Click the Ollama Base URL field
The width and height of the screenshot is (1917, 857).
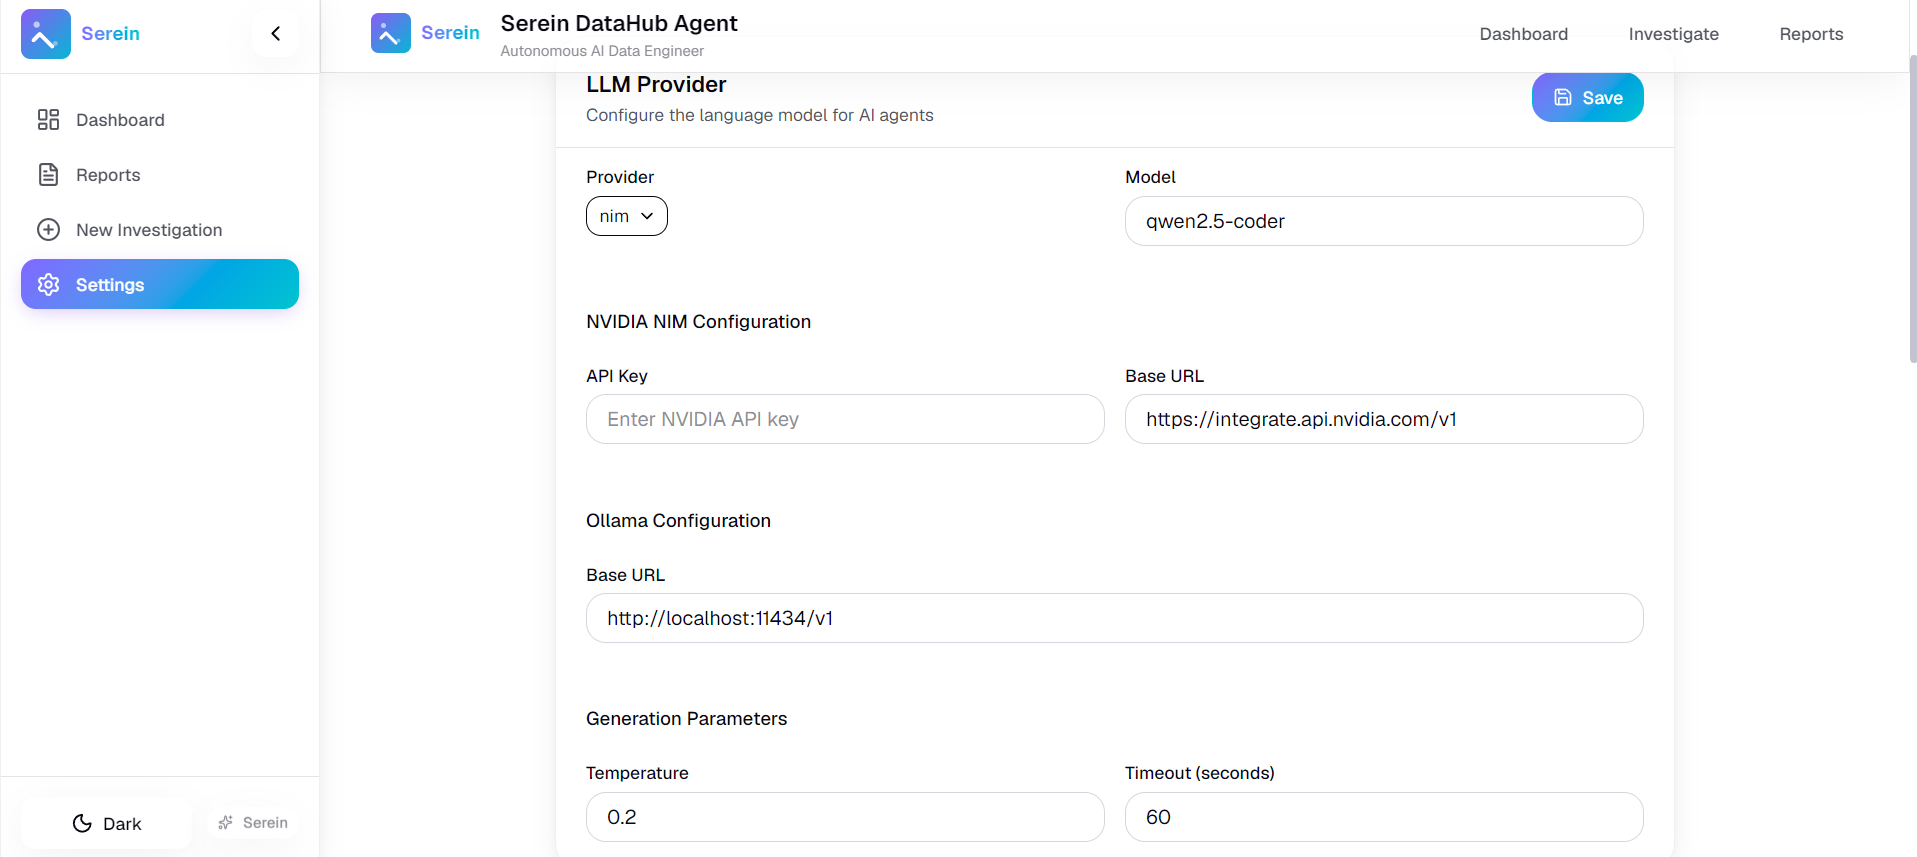coord(1115,618)
